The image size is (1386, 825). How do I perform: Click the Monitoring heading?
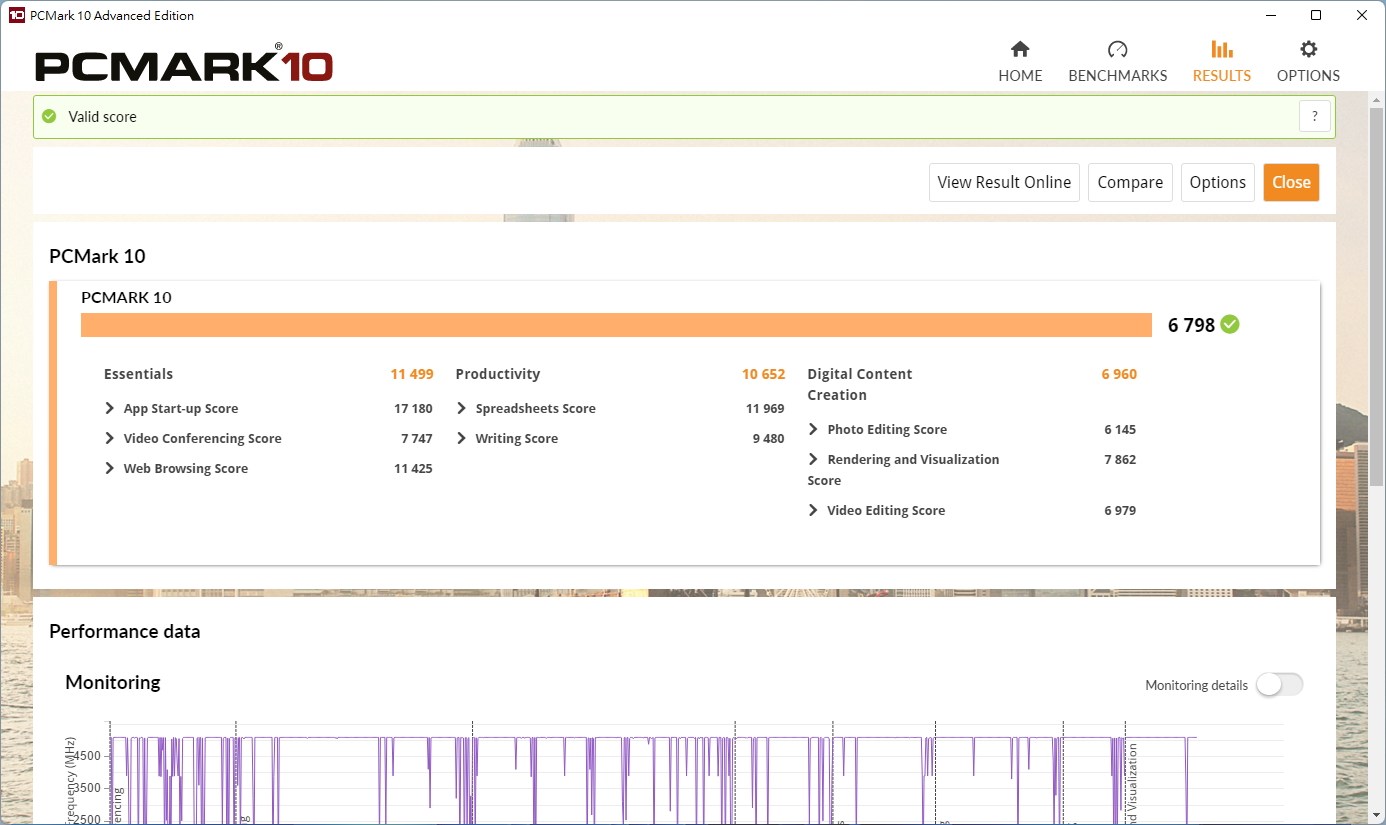(112, 682)
